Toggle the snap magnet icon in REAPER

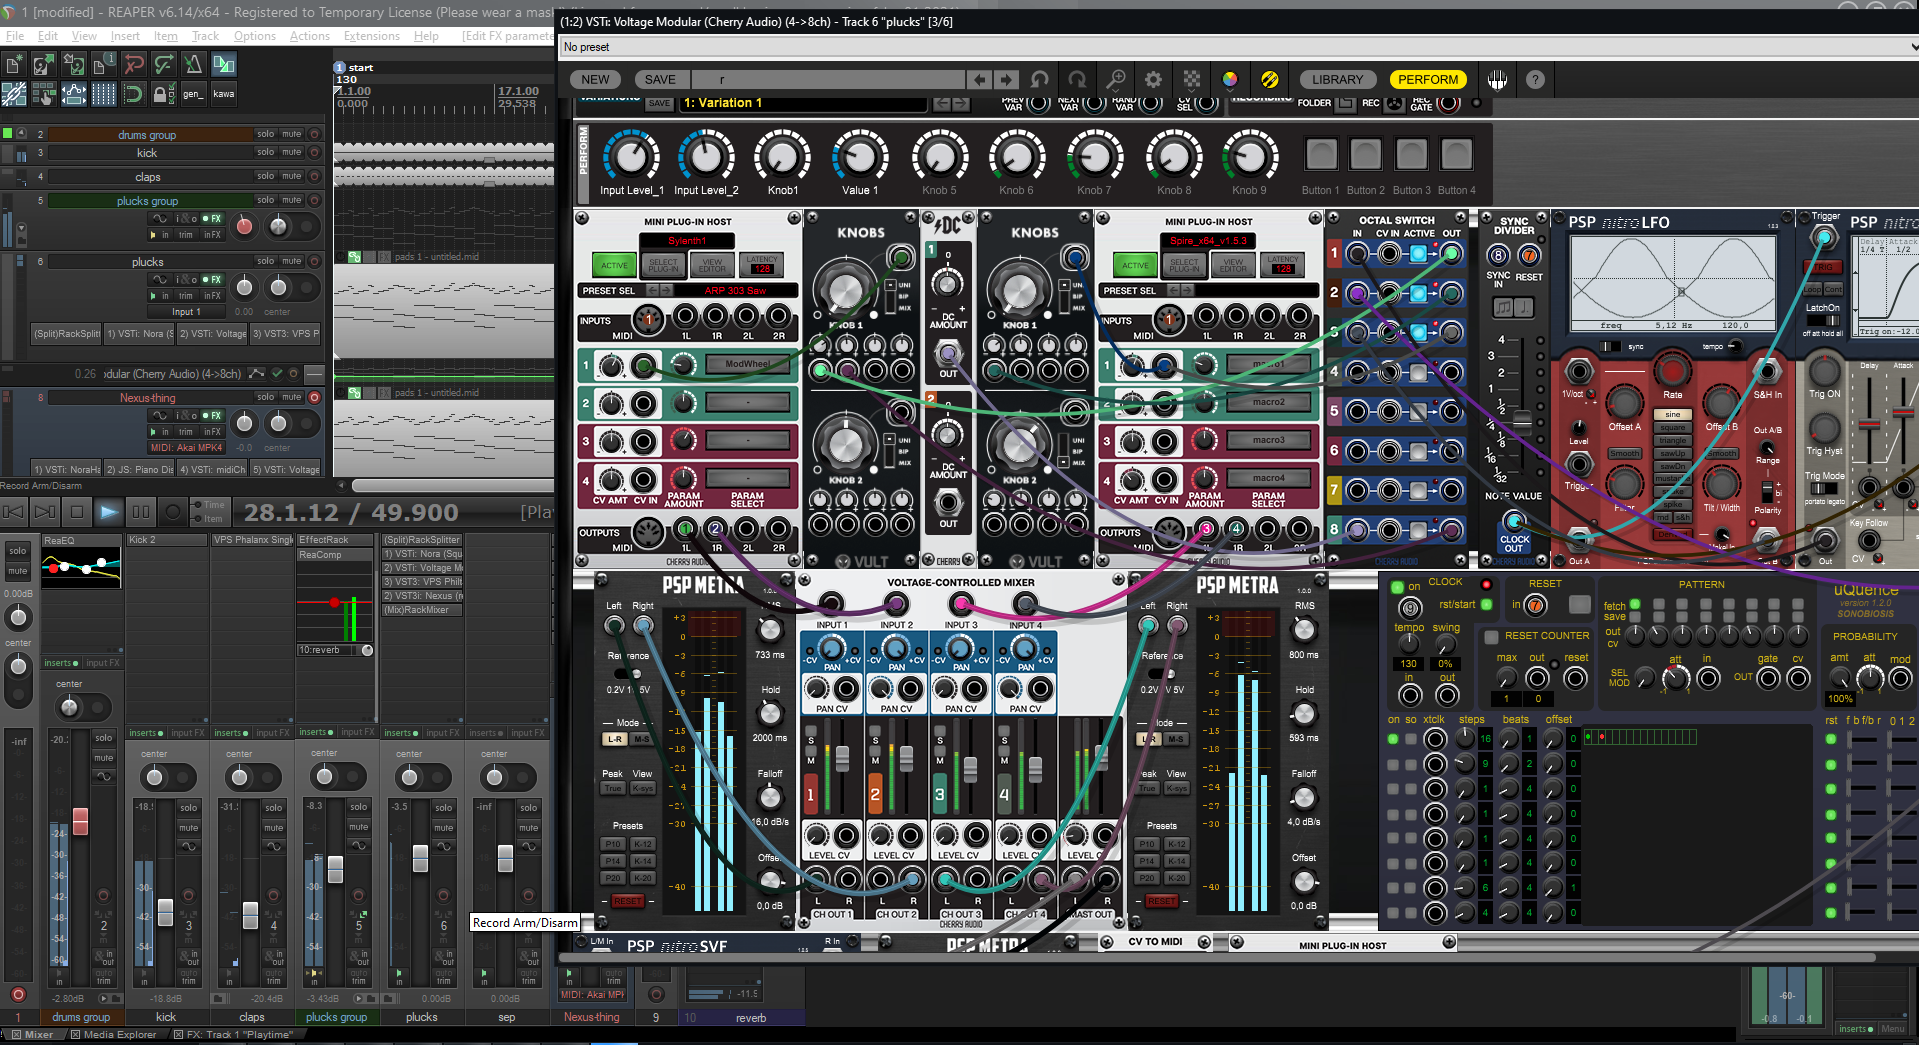tap(134, 95)
